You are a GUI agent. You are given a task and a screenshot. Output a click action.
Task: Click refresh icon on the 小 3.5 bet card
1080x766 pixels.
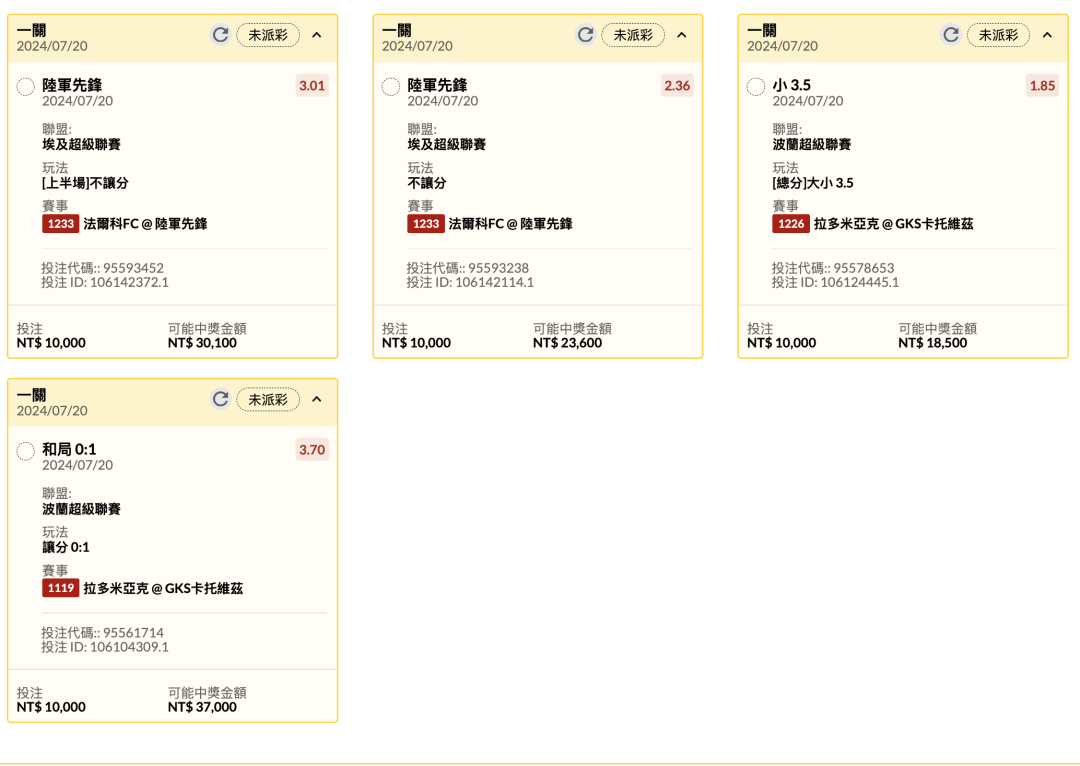951,35
